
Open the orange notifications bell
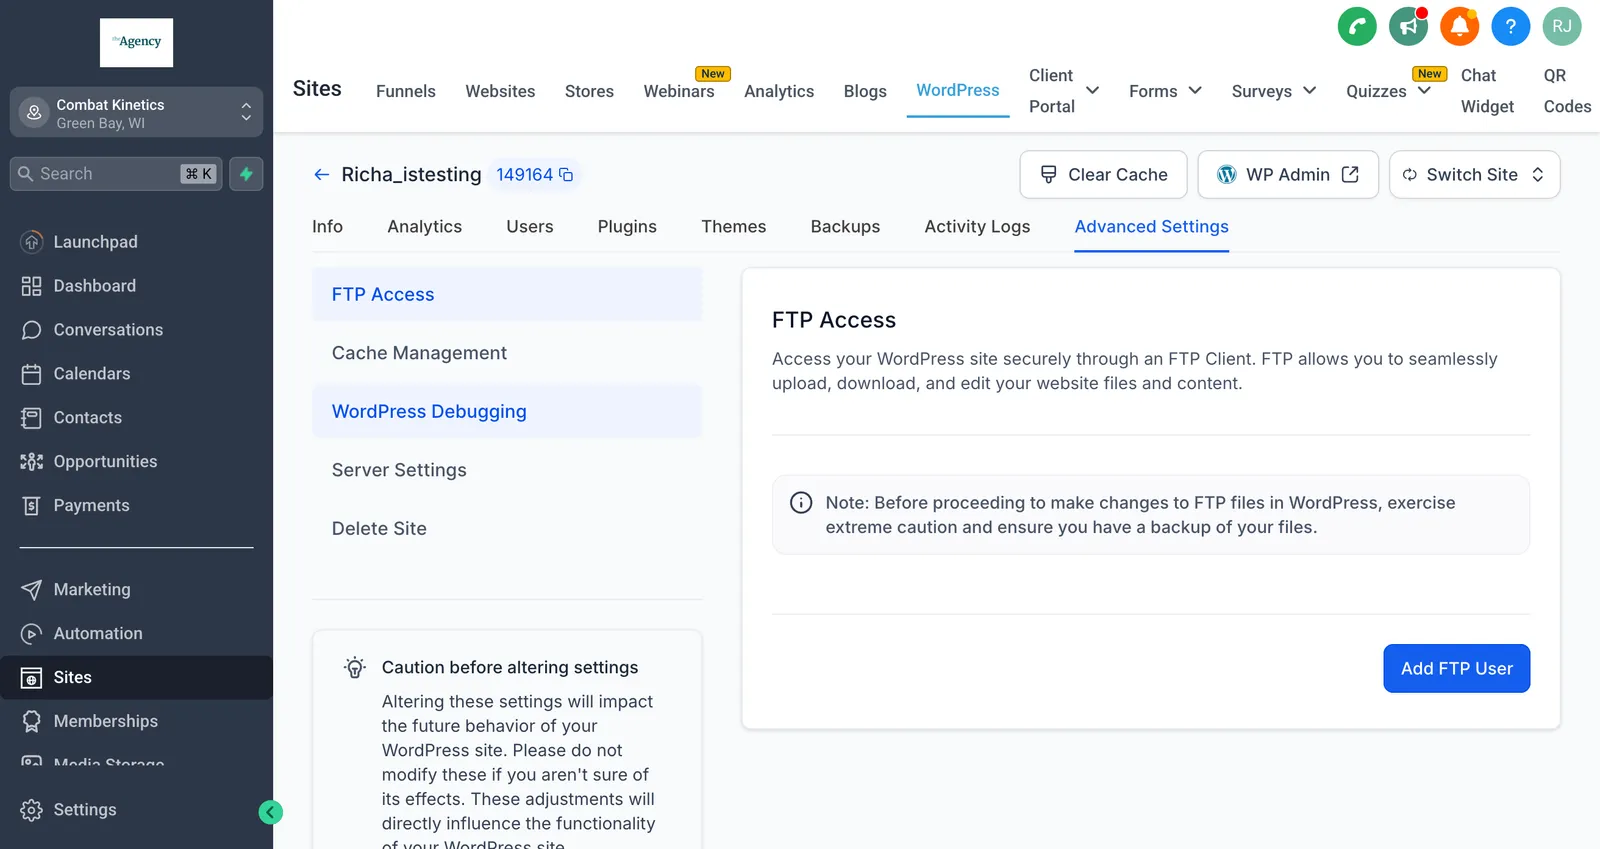click(1459, 26)
